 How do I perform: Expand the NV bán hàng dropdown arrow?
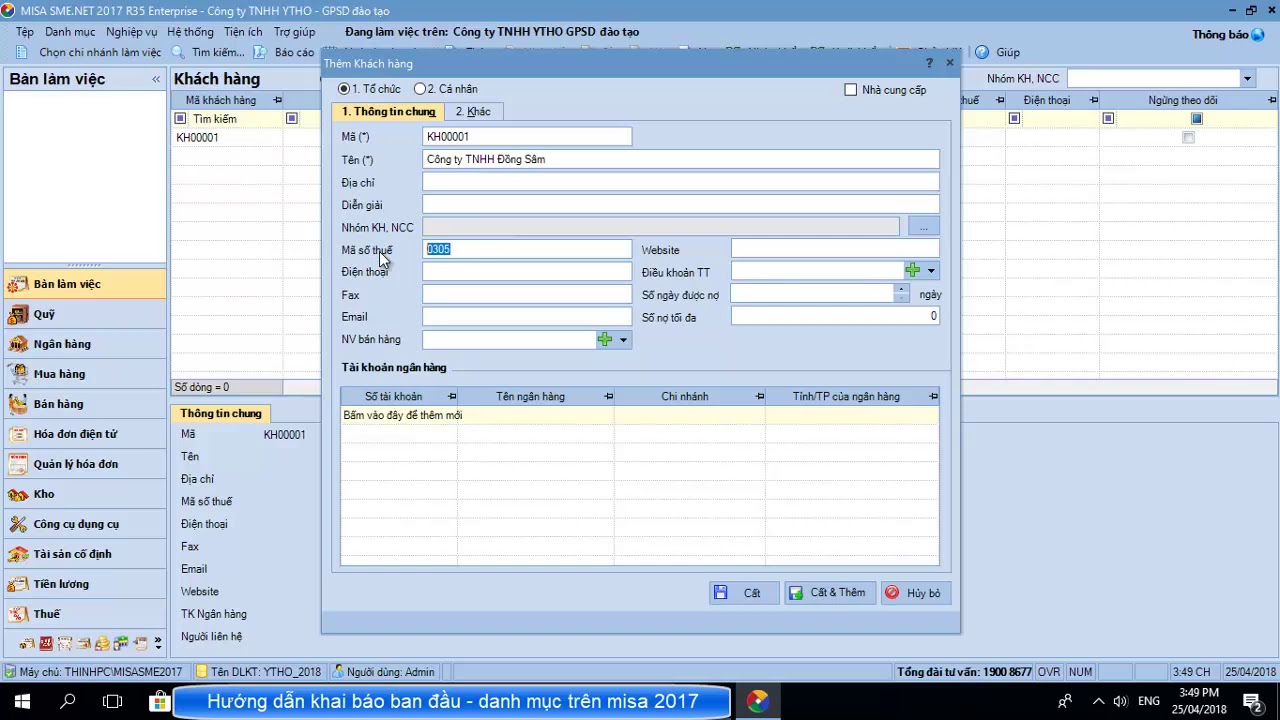[623, 340]
